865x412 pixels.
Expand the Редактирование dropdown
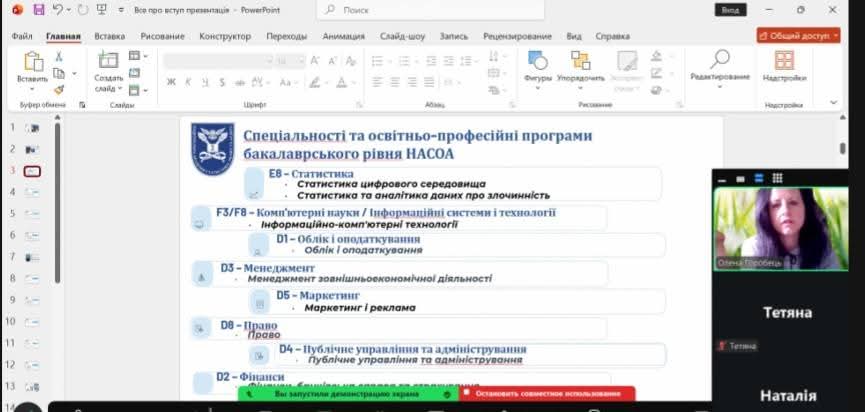coord(719,87)
